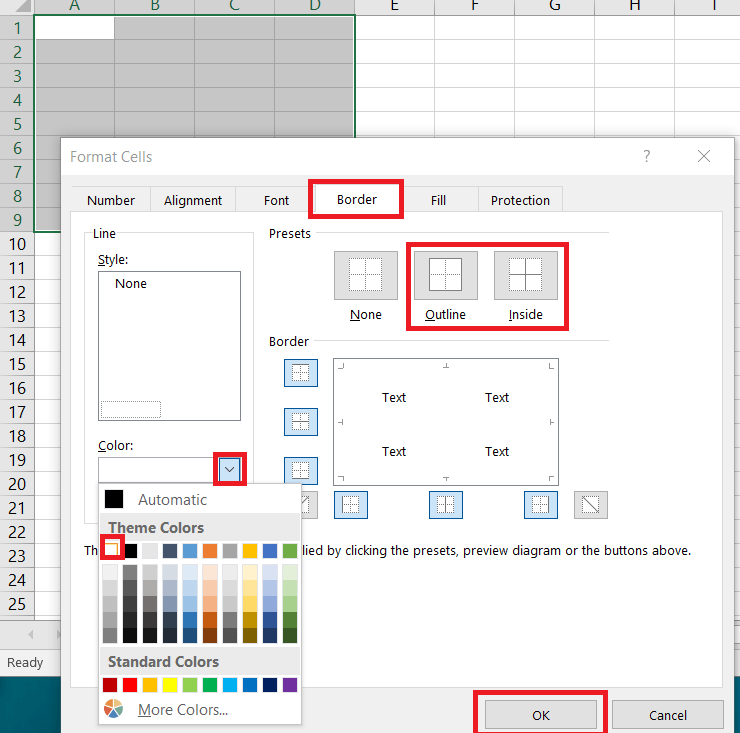Pick the gold theme color swatch

click(x=250, y=550)
